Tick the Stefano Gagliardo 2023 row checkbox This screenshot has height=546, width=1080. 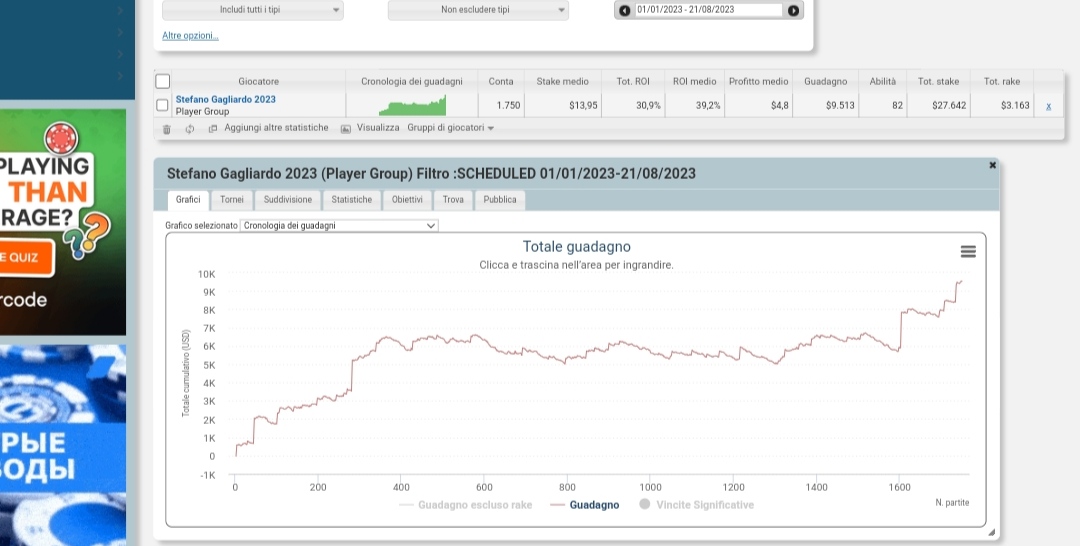pos(162,105)
